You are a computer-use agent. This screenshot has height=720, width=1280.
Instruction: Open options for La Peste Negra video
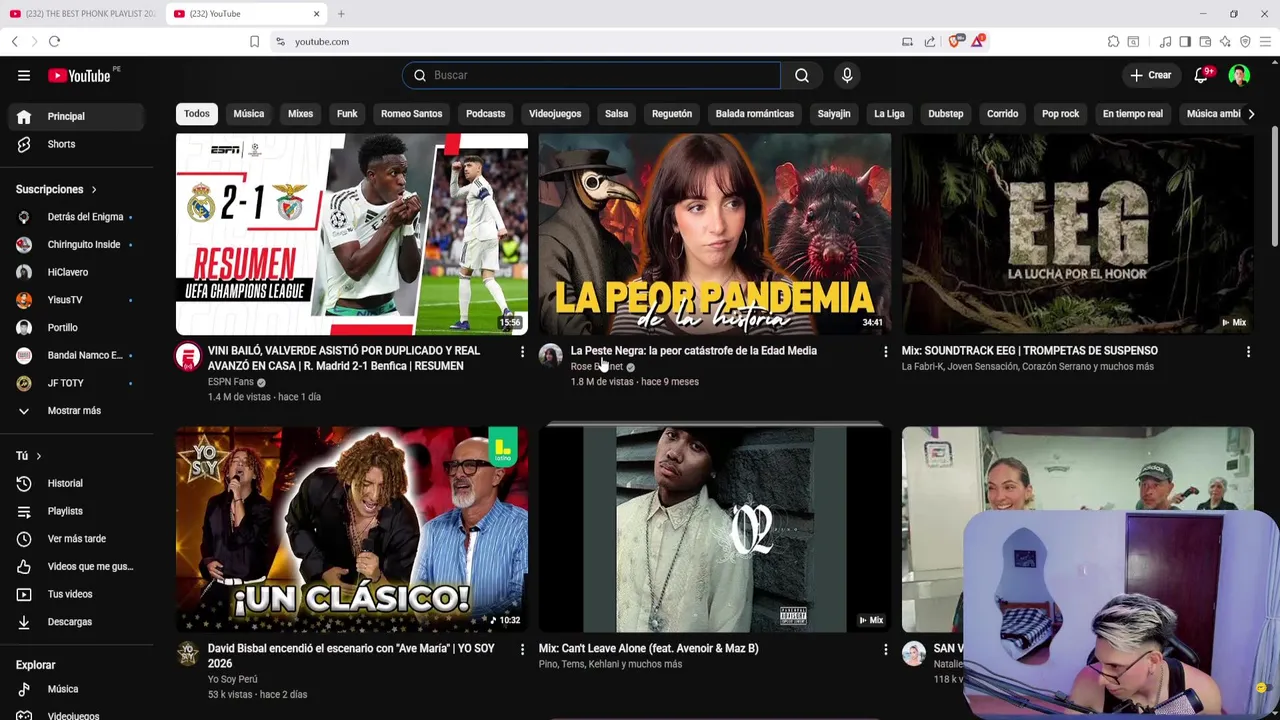[x=885, y=352]
